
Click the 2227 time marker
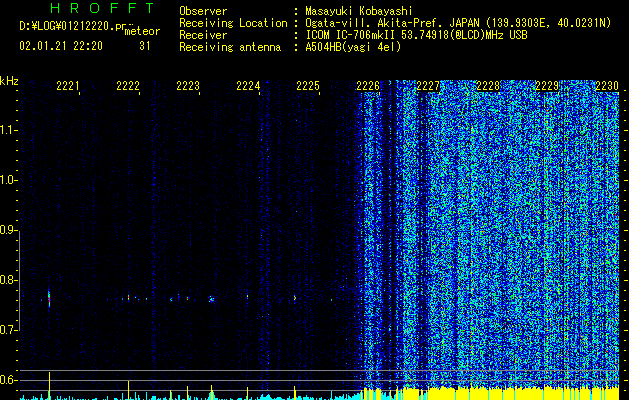(428, 86)
